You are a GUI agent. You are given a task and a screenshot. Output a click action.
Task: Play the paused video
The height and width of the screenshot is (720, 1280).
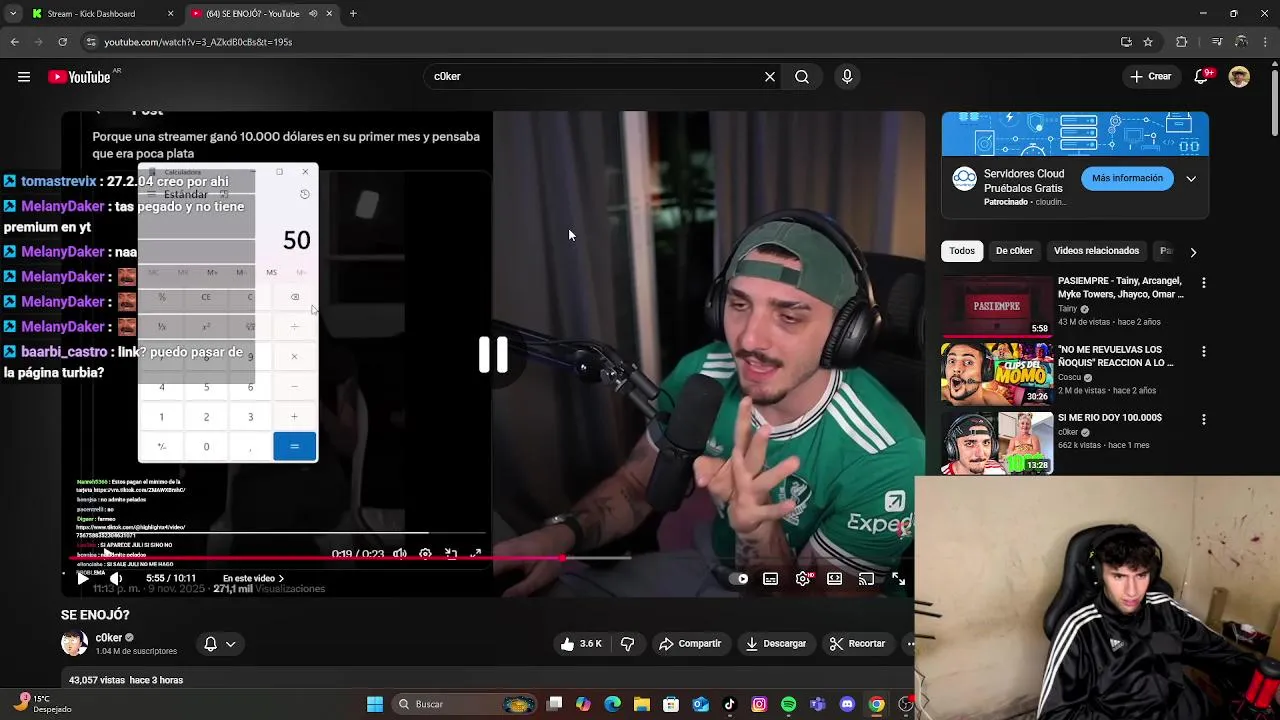pyautogui.click(x=83, y=579)
